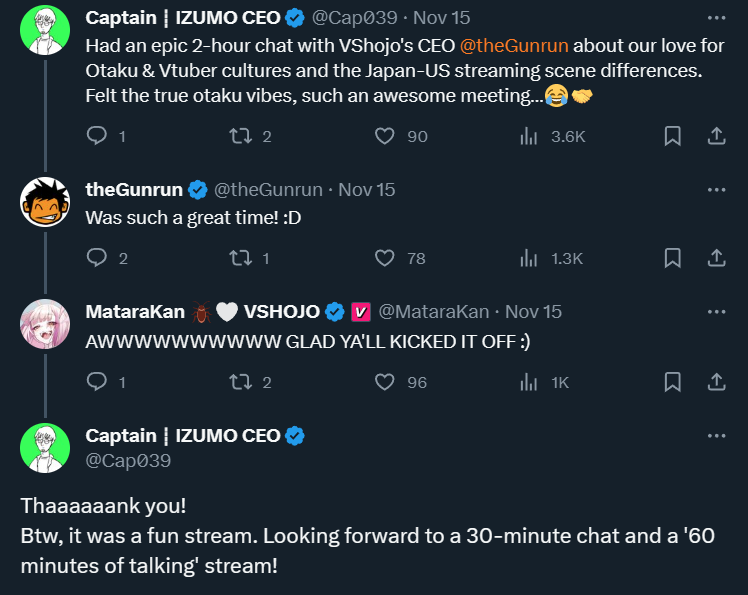Open MataraKan's profile name link
The width and height of the screenshot is (748, 595).
pos(135,312)
